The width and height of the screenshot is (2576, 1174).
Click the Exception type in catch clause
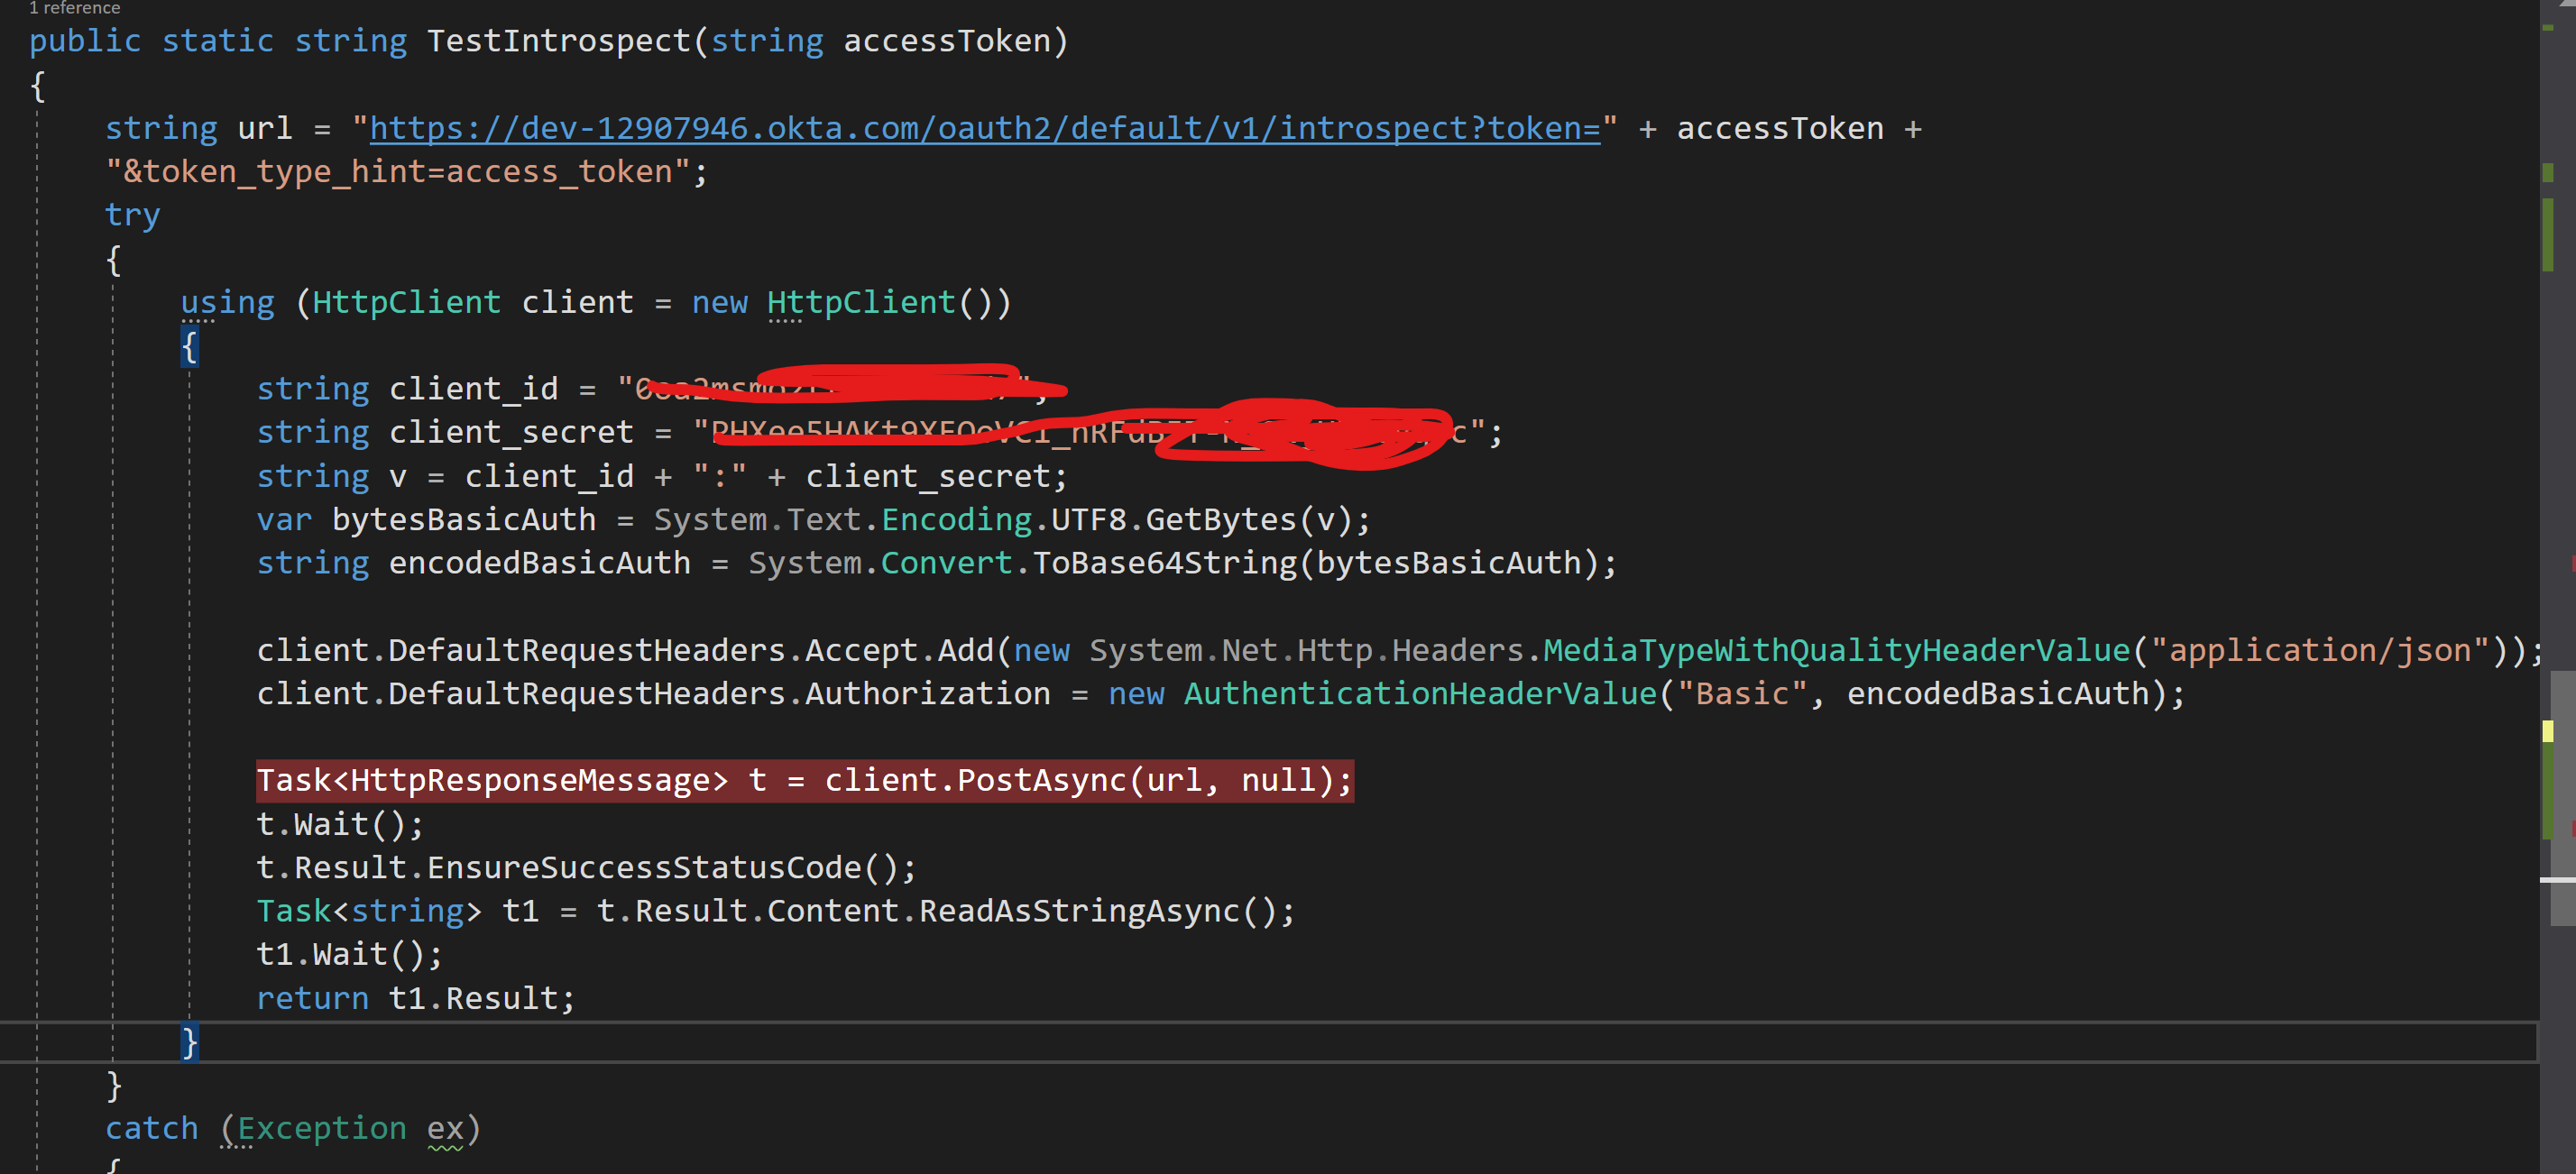pyautogui.click(x=321, y=1129)
